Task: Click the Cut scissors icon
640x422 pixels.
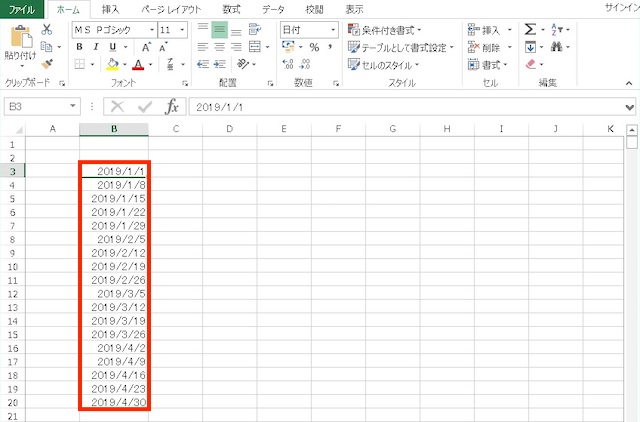Action: click(47, 30)
